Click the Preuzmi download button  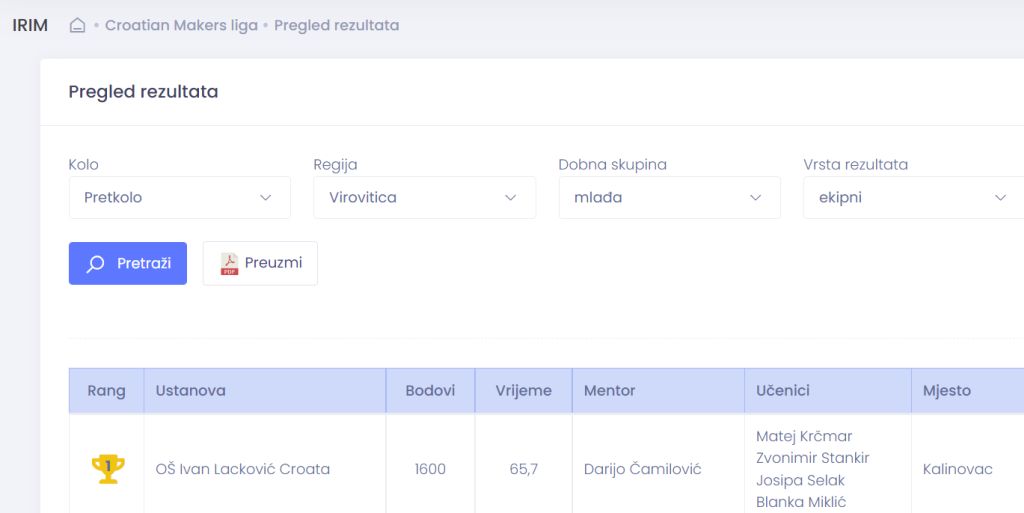(x=261, y=264)
